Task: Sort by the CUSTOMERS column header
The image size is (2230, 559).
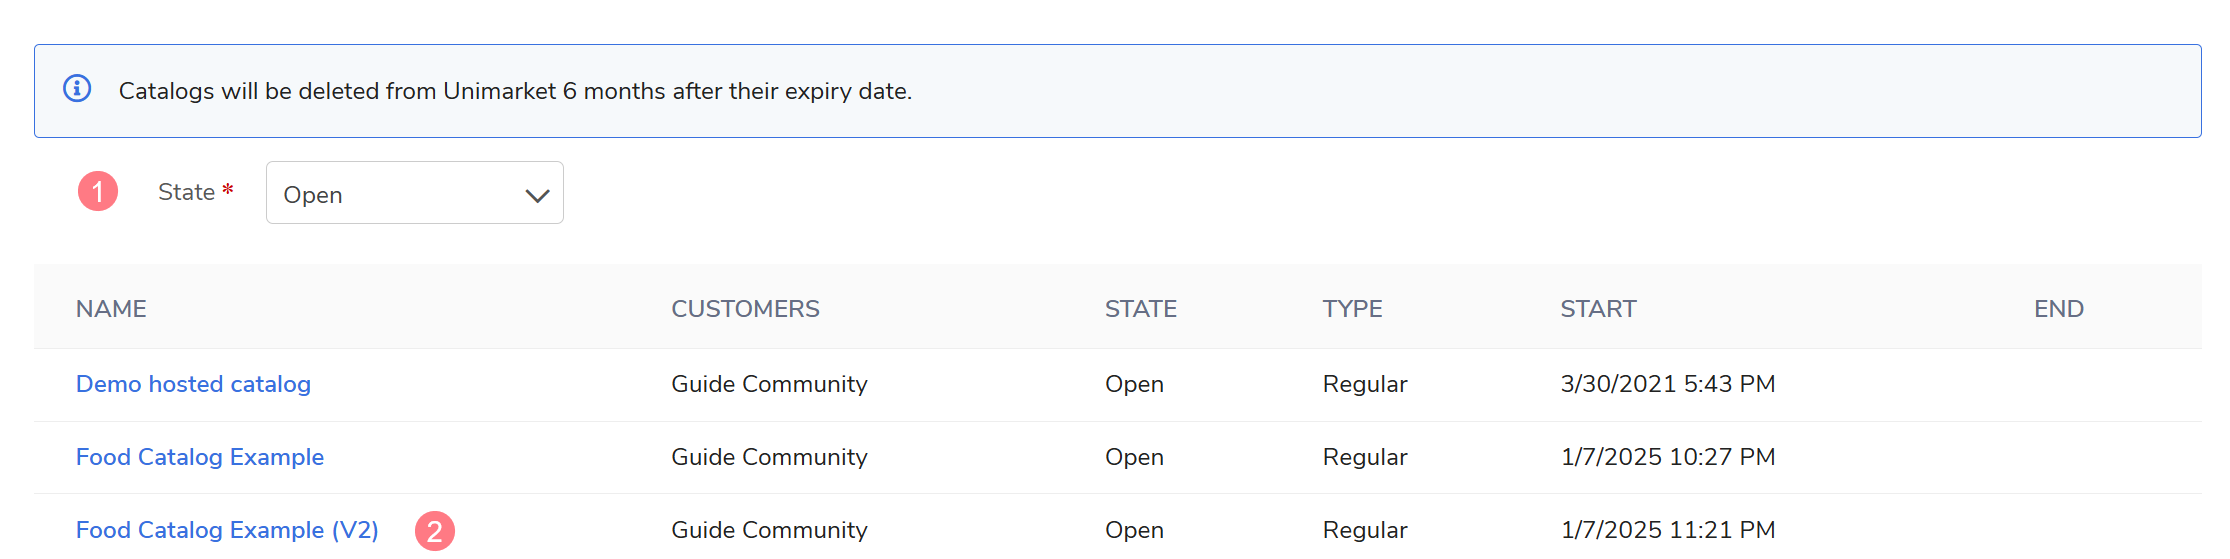Action: [x=745, y=309]
